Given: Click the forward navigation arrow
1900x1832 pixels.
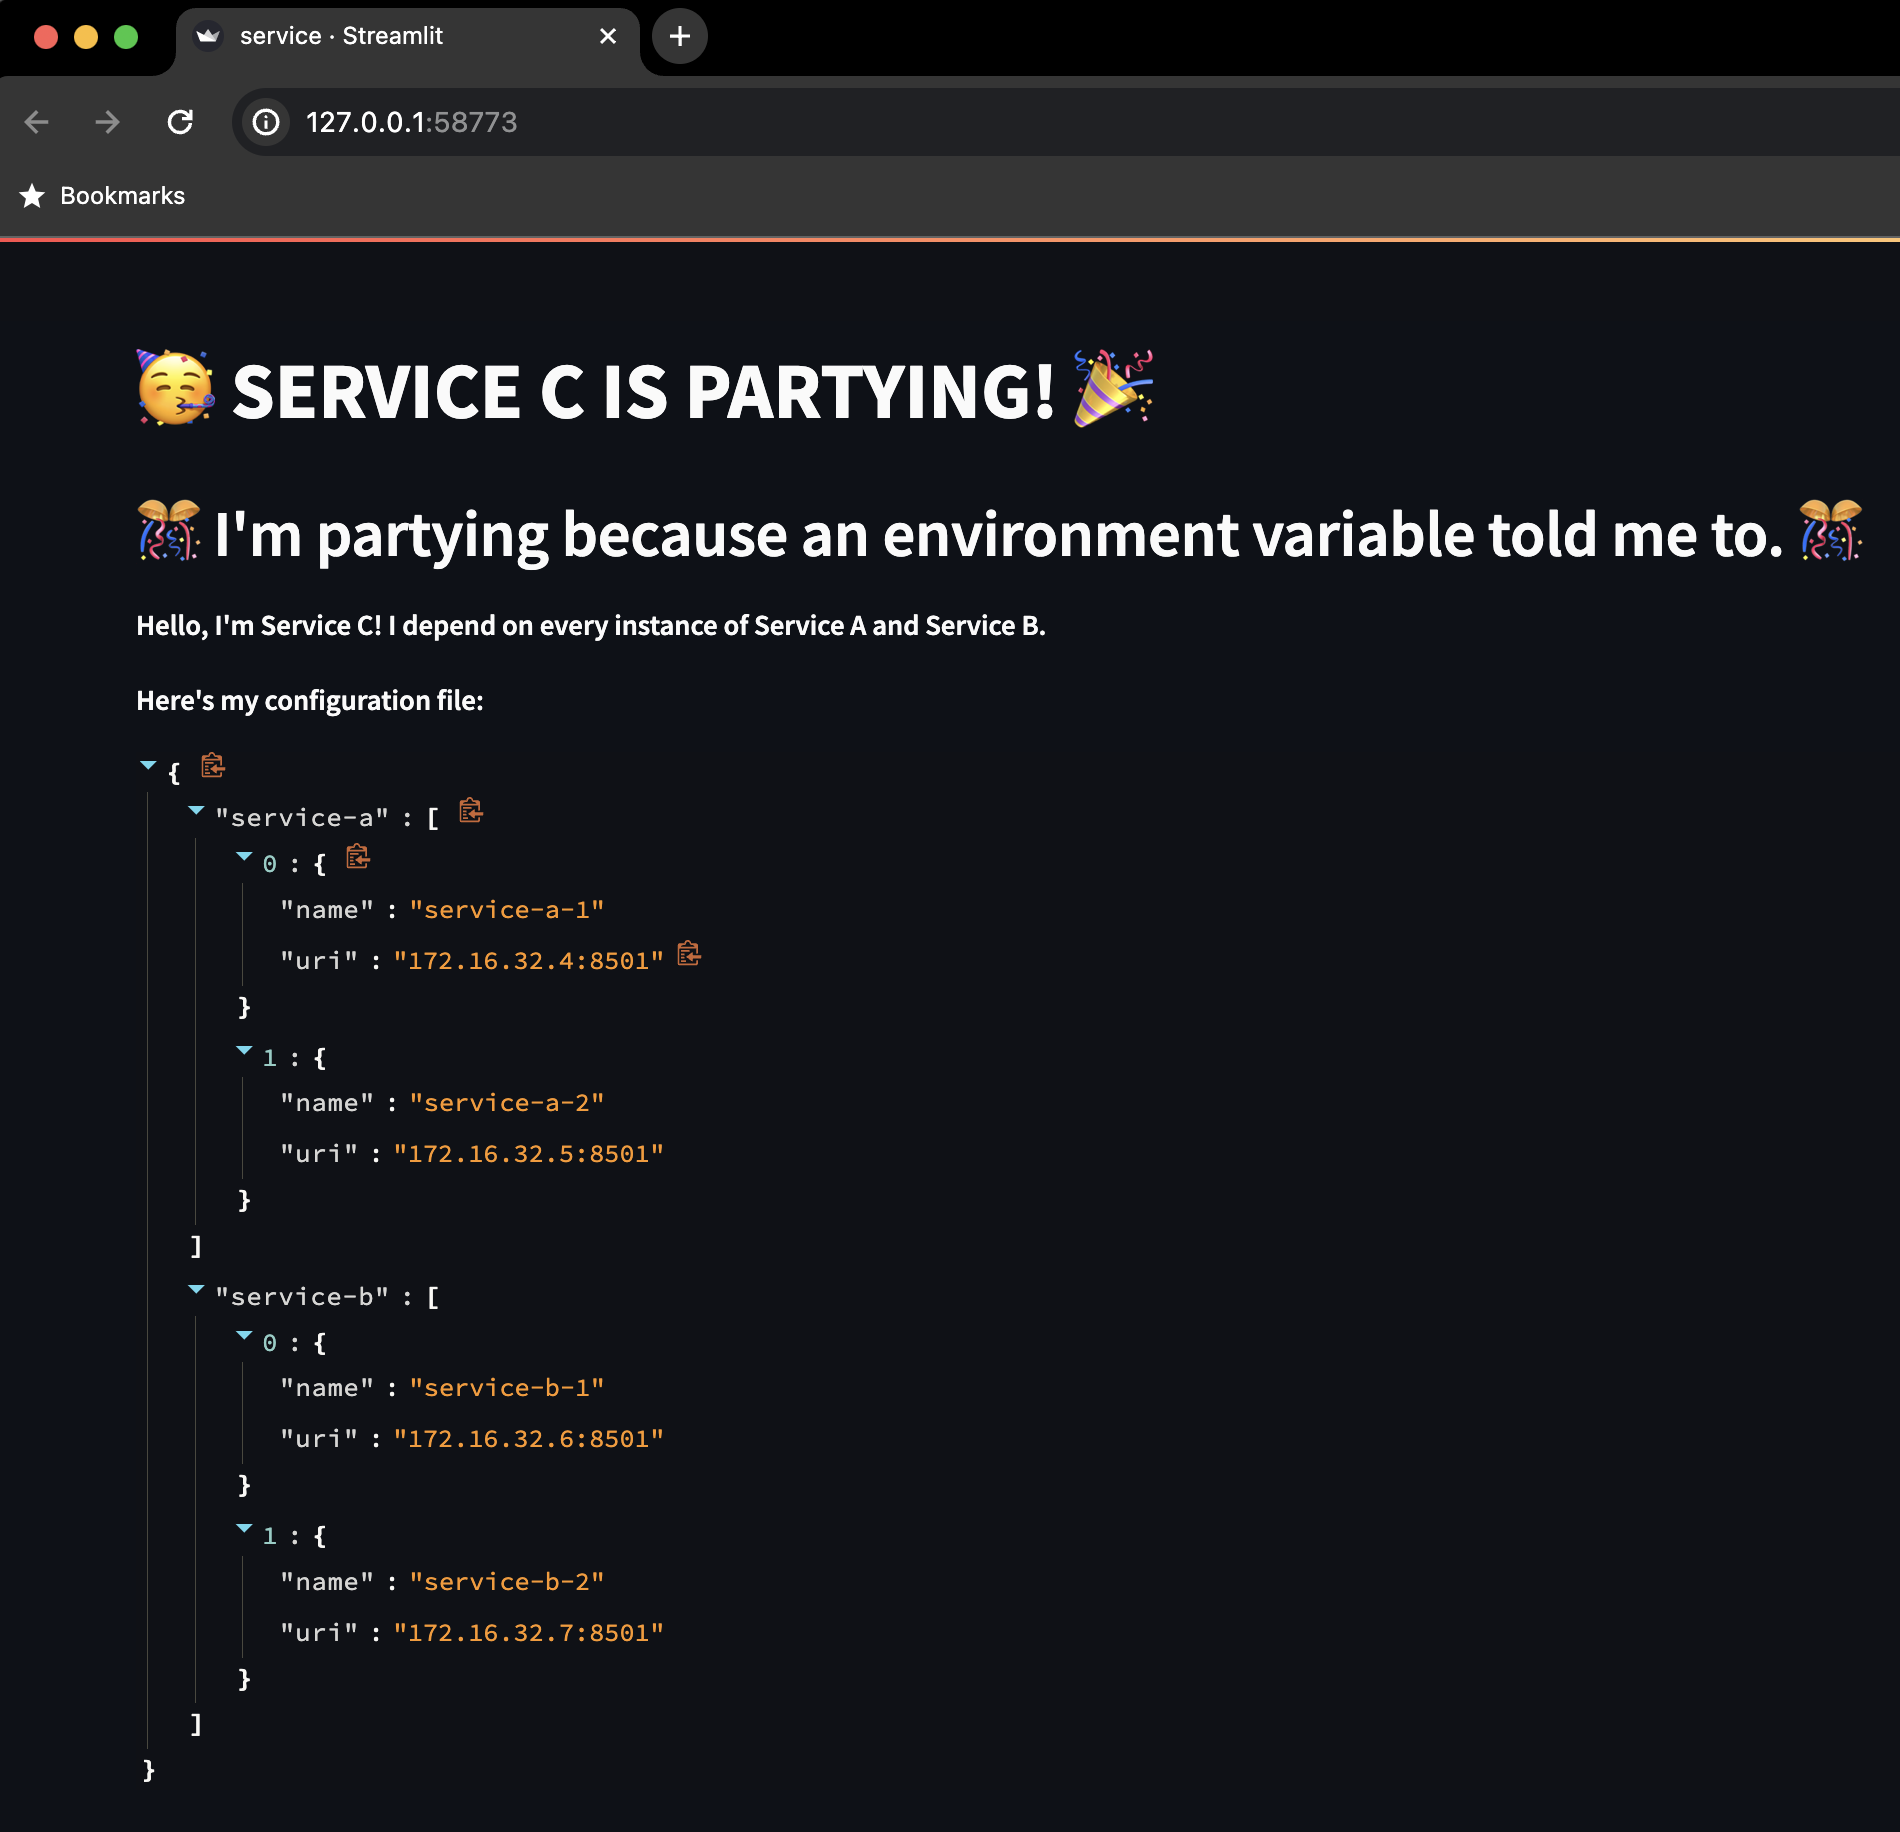Looking at the screenshot, I should pyautogui.click(x=108, y=122).
